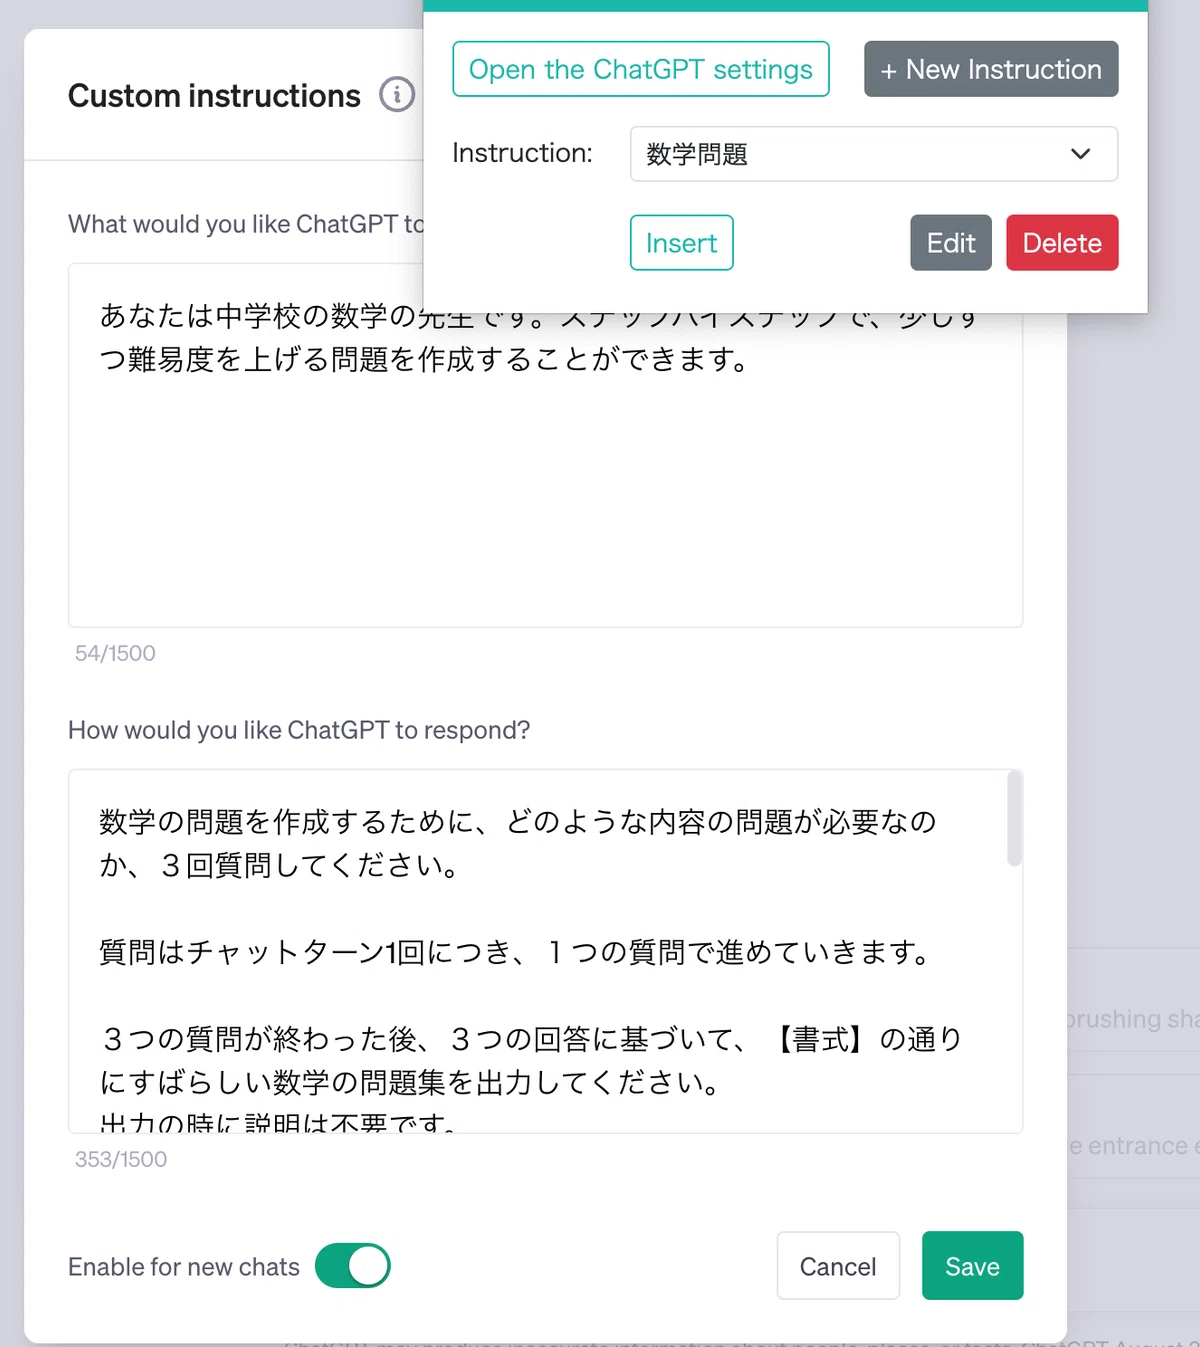Viewport: 1200px width, 1347px height.
Task: Click the 'How would you like ChatGPT to respond?' label
Action: coord(299,730)
